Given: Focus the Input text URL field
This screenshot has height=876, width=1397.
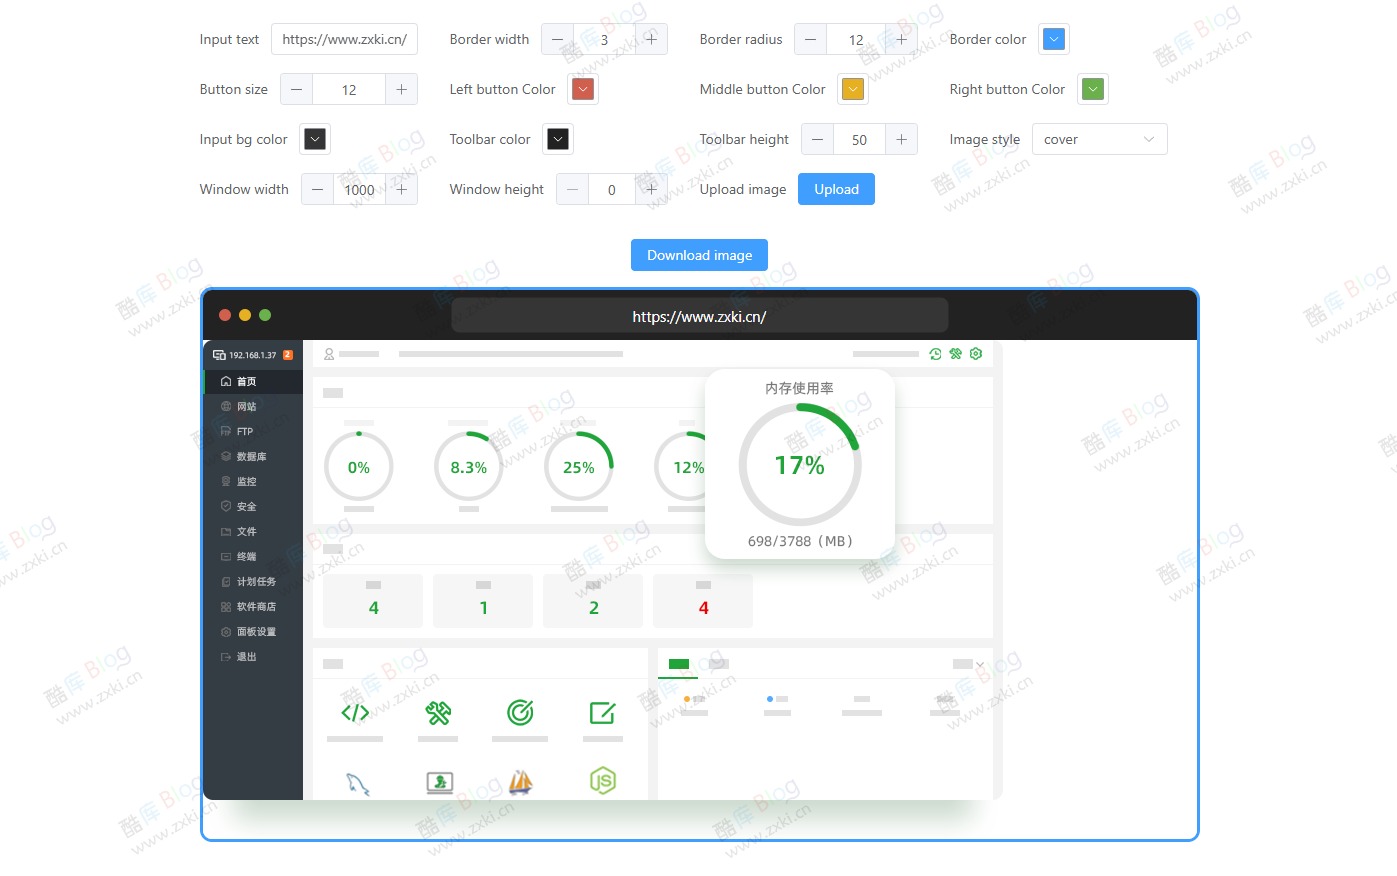Looking at the screenshot, I should tap(344, 39).
